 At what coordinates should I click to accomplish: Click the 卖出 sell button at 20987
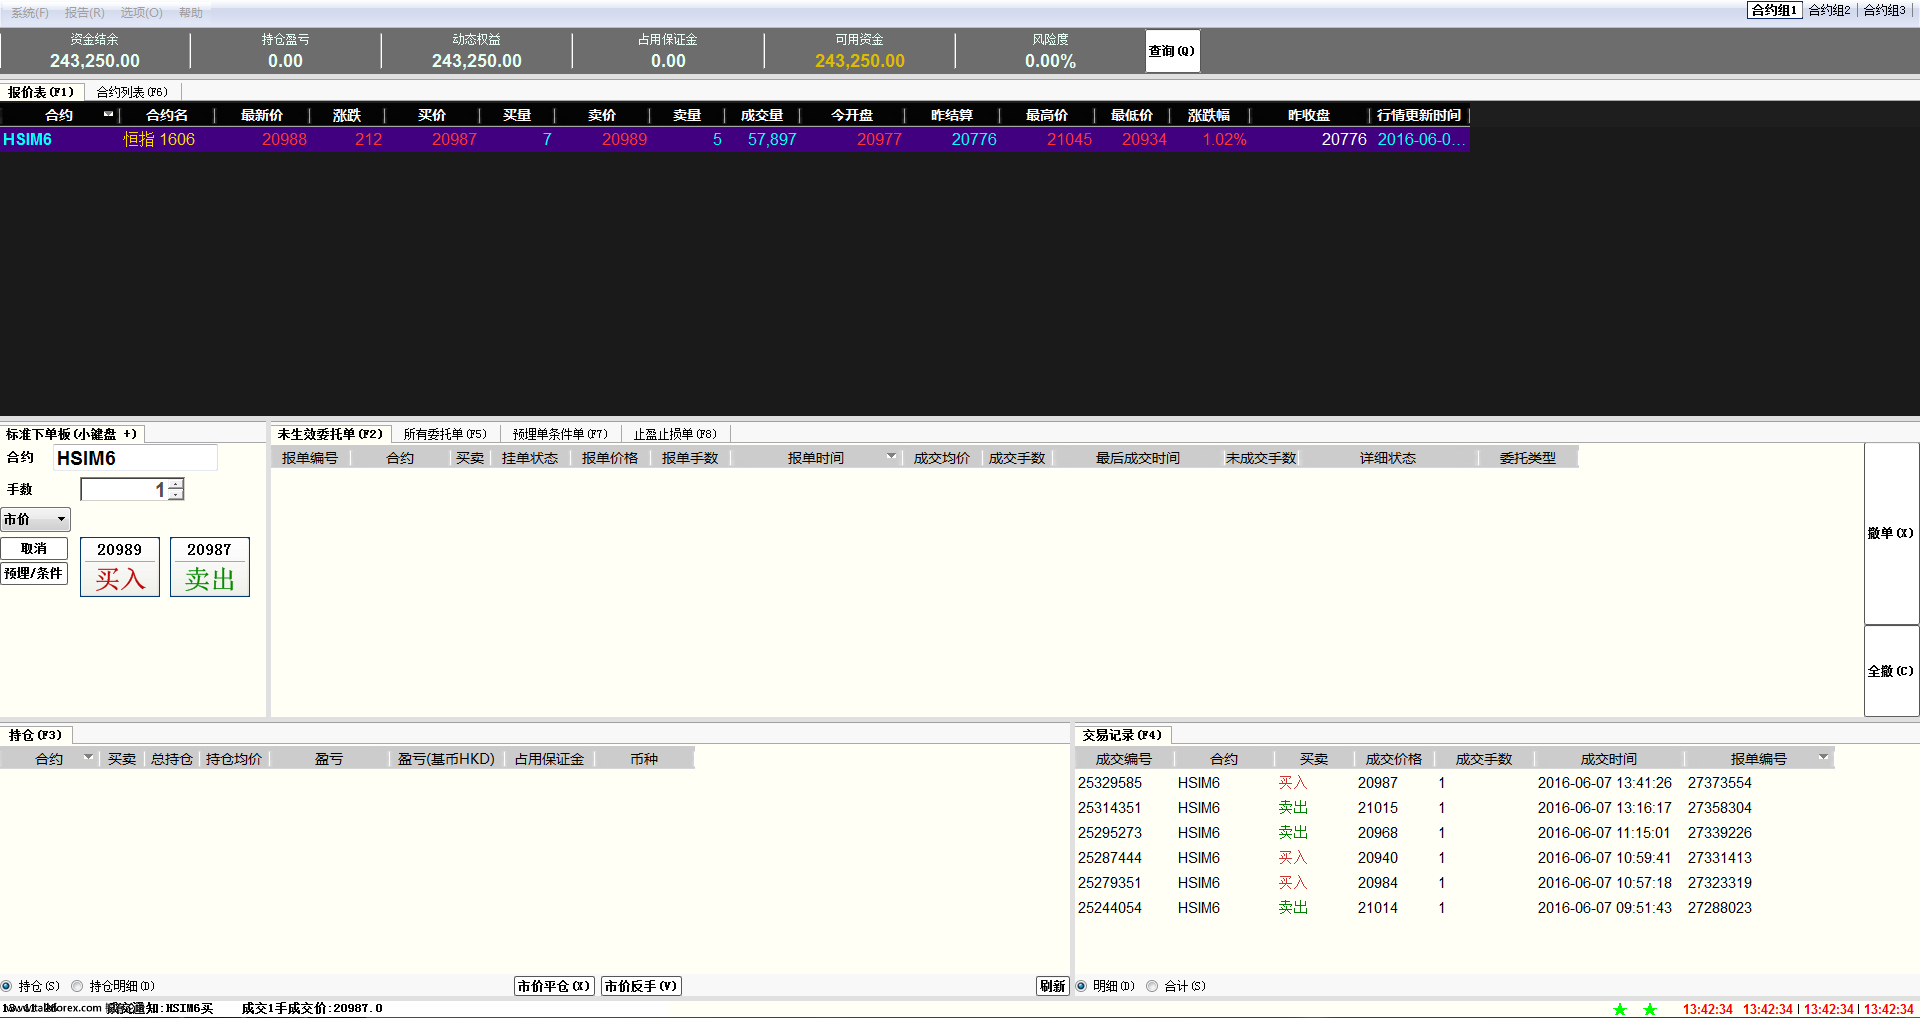(210, 567)
